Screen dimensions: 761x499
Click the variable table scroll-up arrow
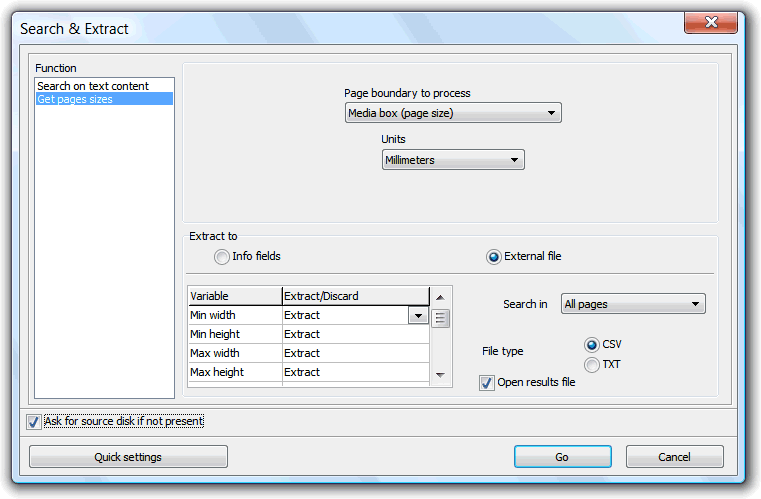tap(440, 298)
